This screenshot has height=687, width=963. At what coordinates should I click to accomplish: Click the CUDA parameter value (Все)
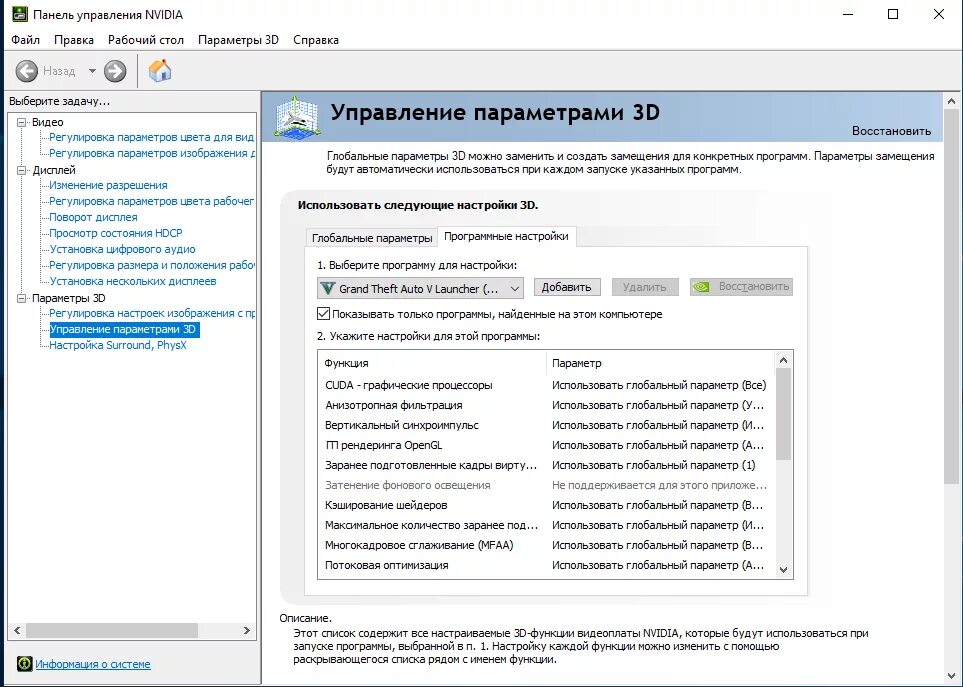(659, 385)
